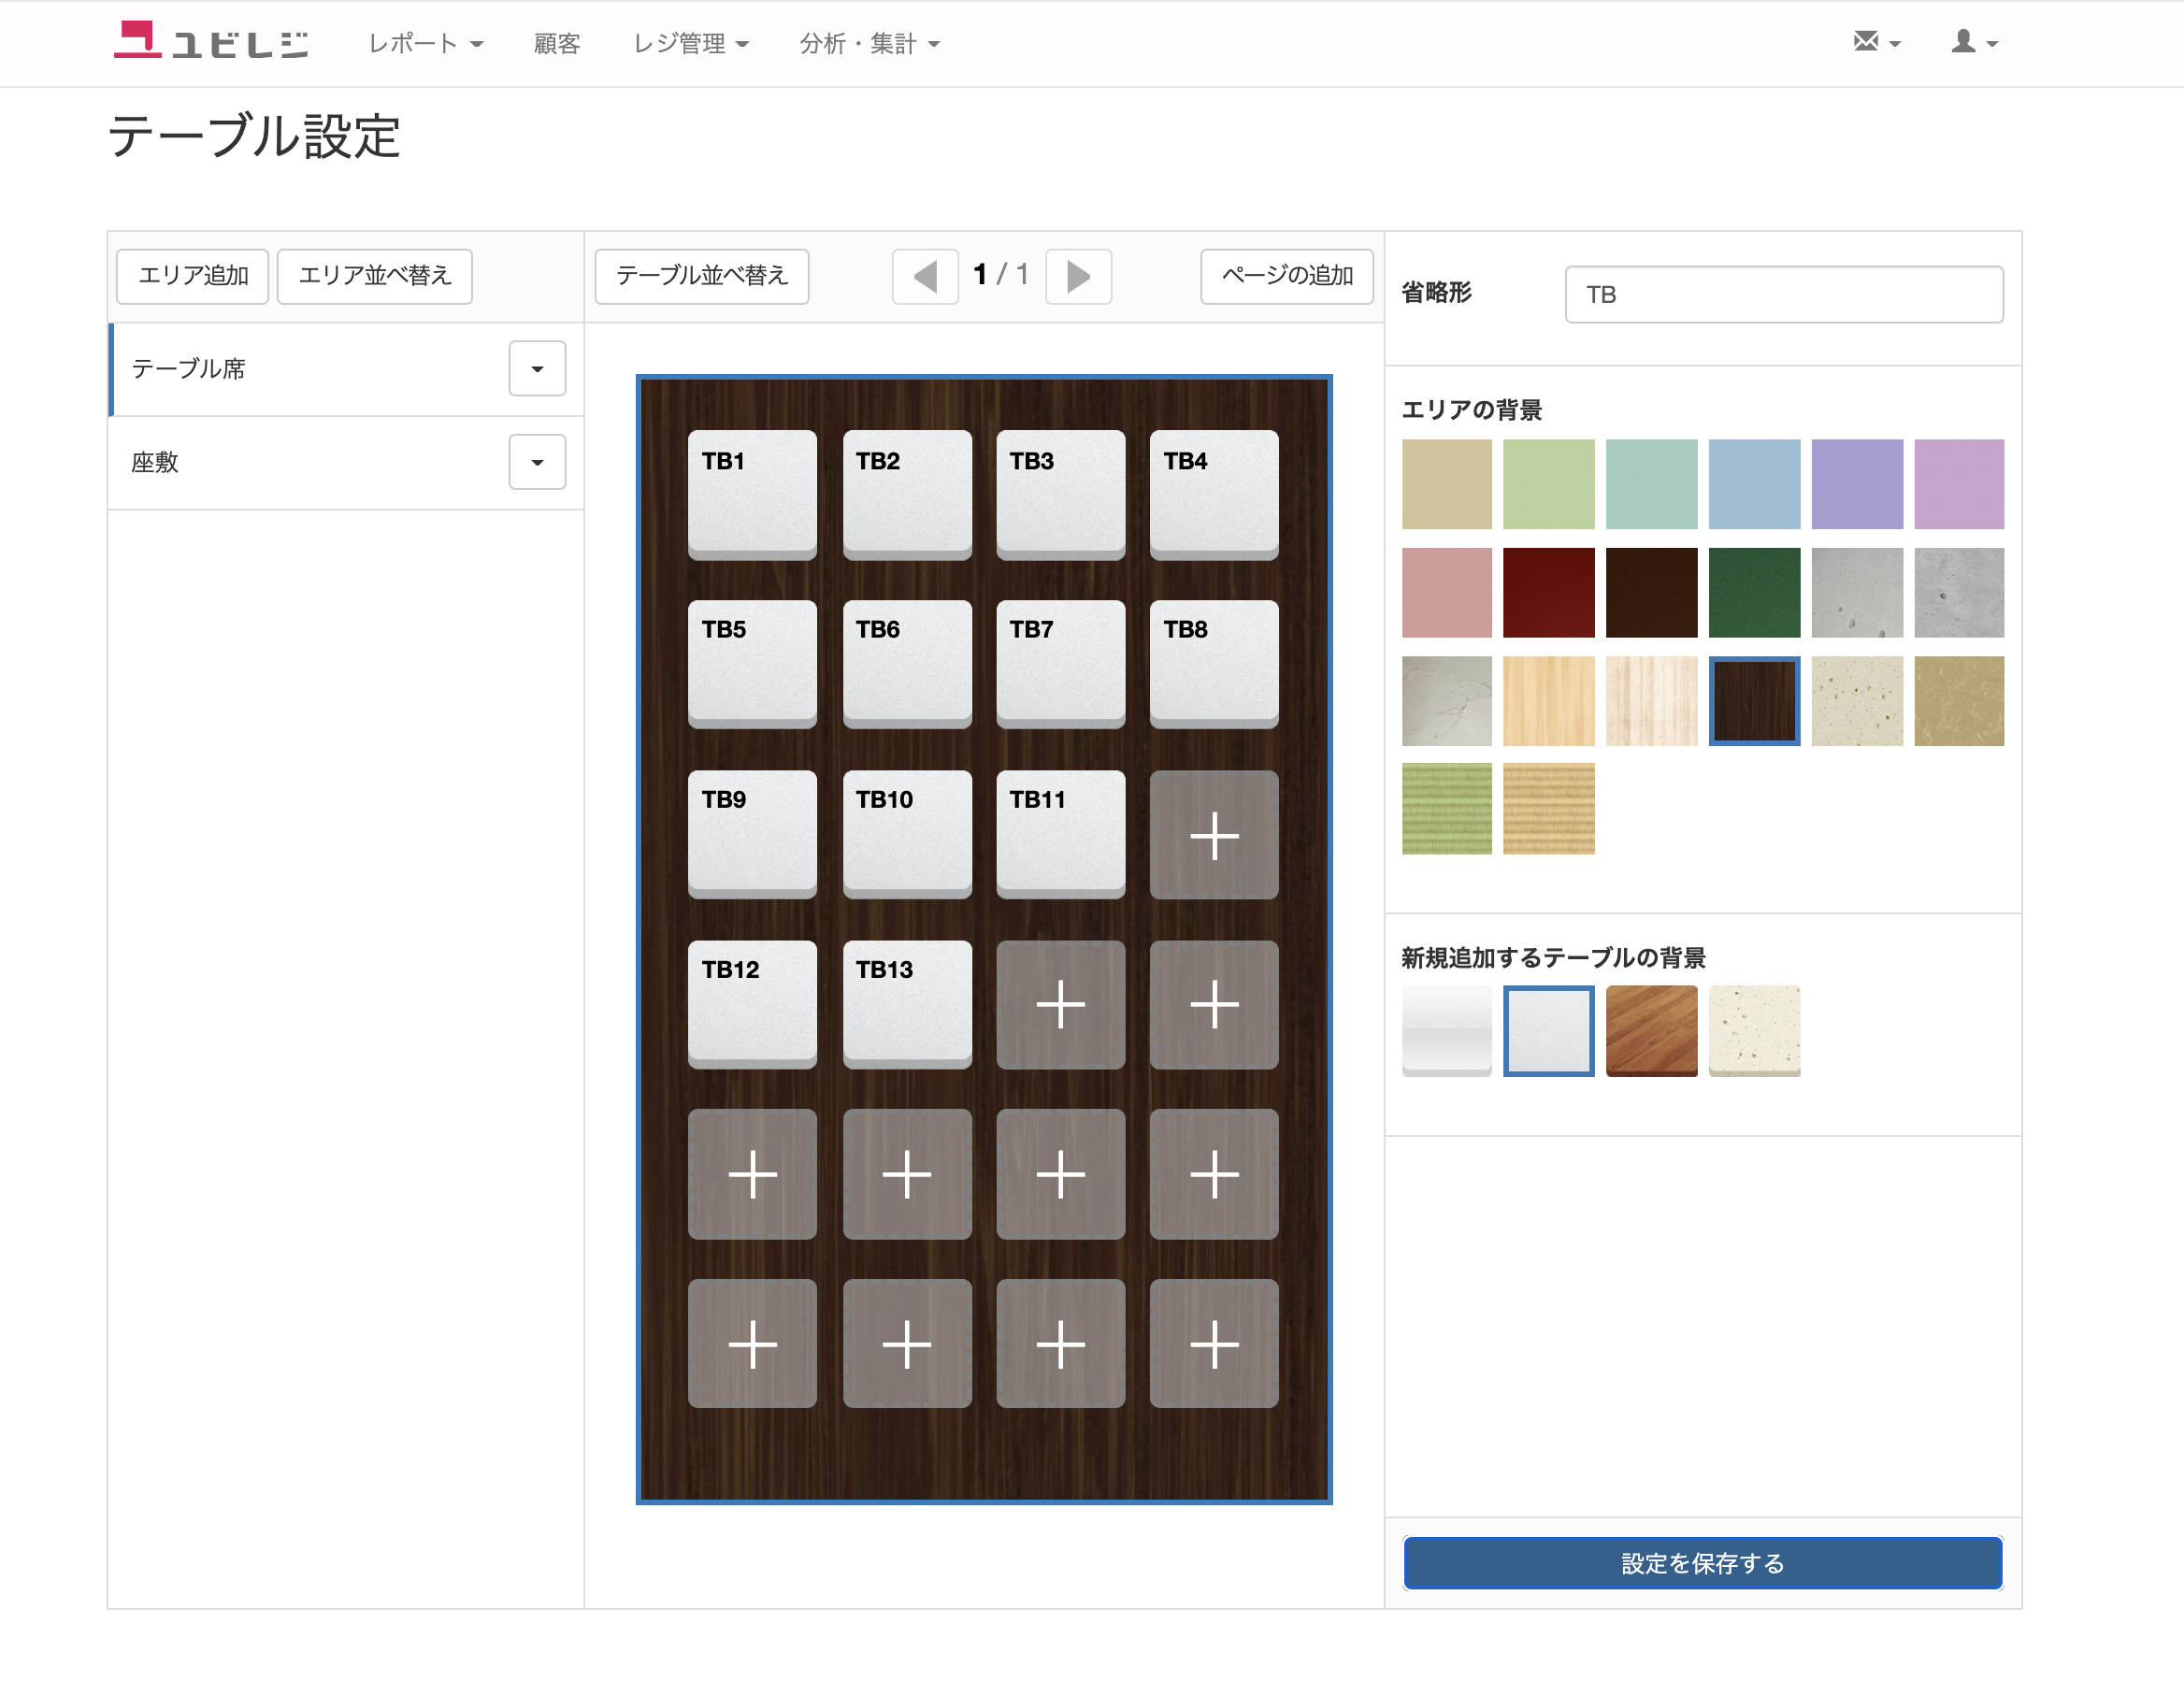Choose glossy white table background

(x=1446, y=1030)
